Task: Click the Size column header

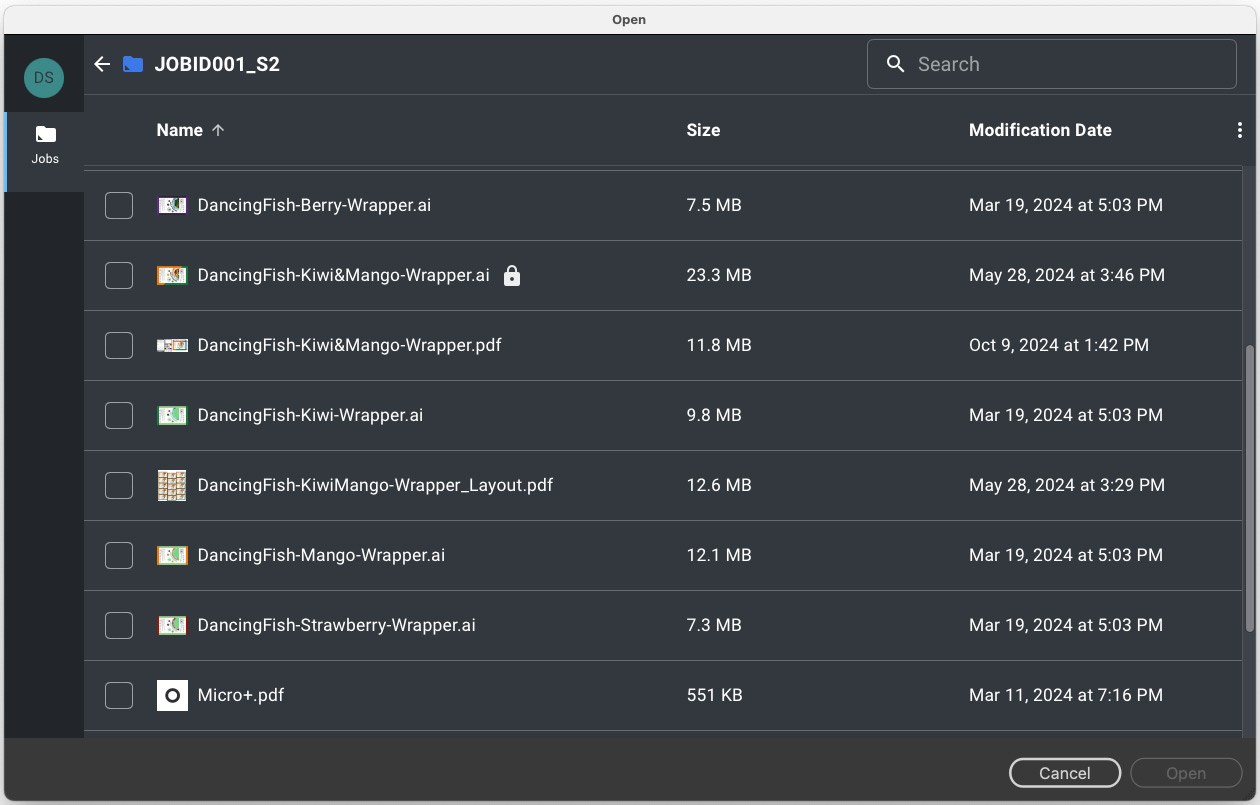Action: tap(703, 130)
